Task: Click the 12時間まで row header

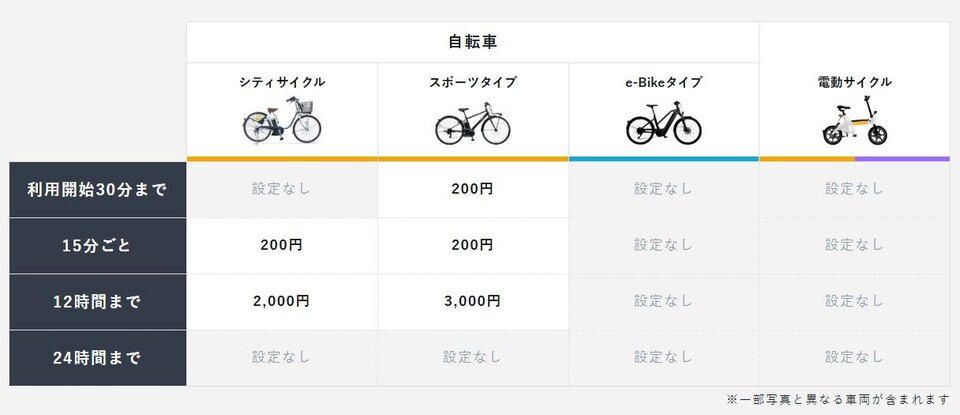Action: tap(97, 300)
